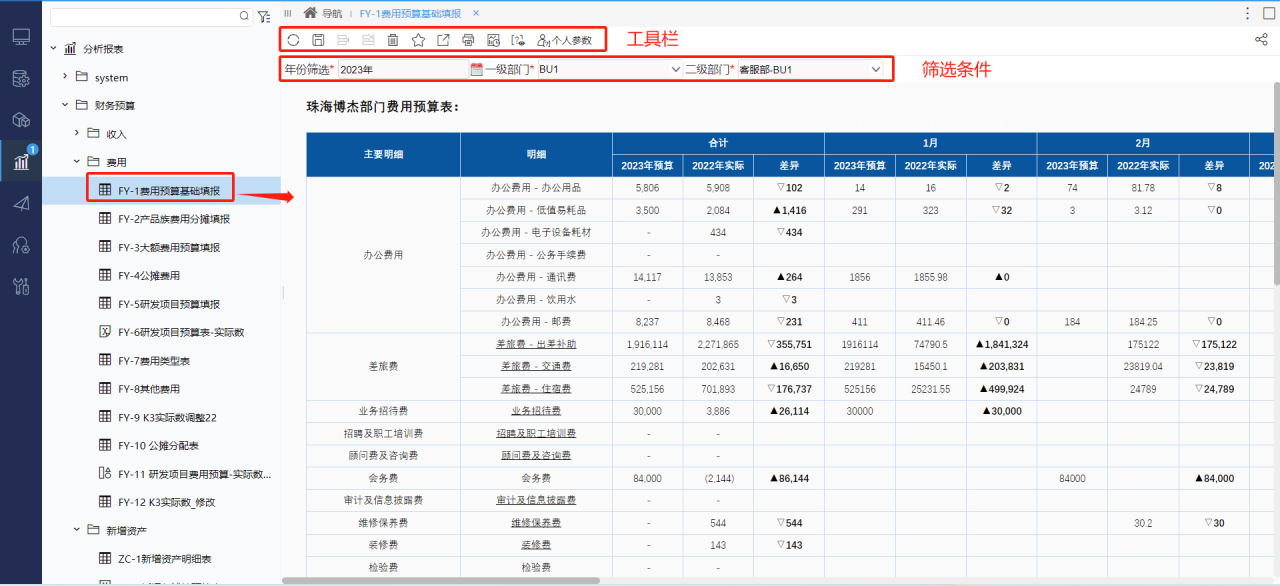The width and height of the screenshot is (1280, 586).
Task: Click the share icon at top right
Action: pyautogui.click(x=1261, y=40)
